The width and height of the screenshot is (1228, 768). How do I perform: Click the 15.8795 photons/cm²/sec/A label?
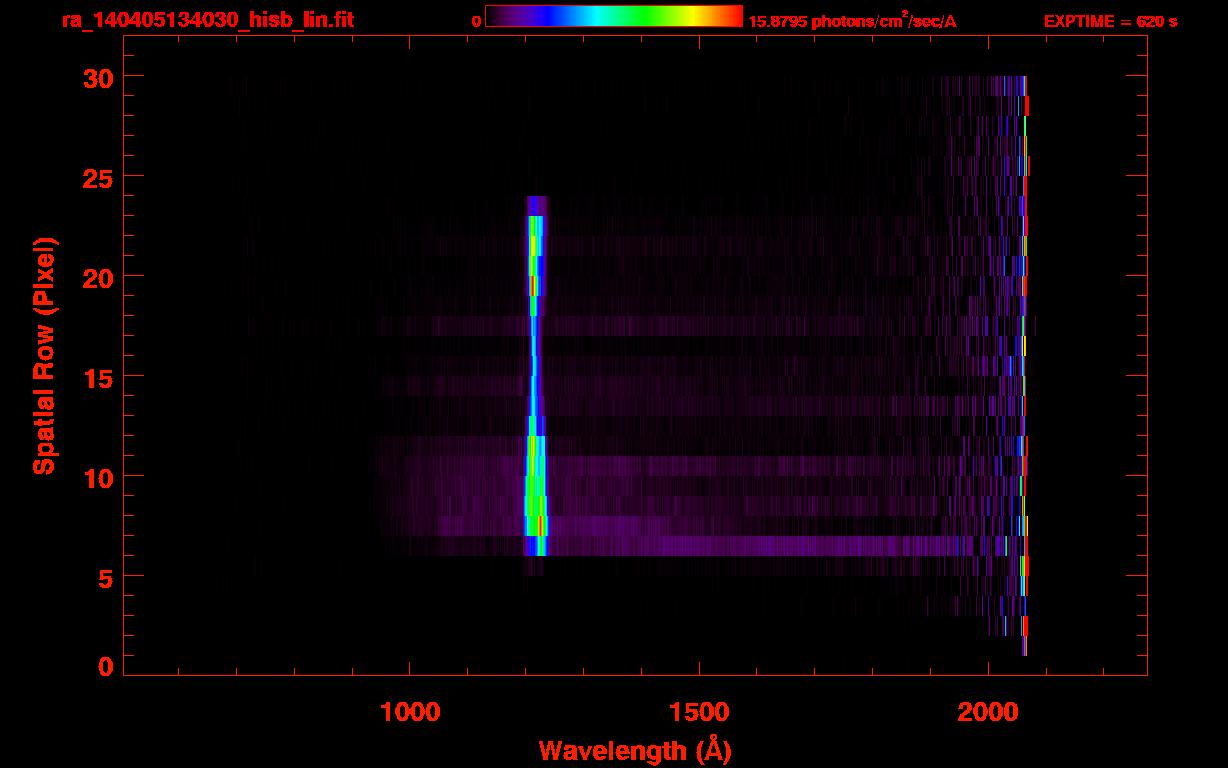click(852, 21)
